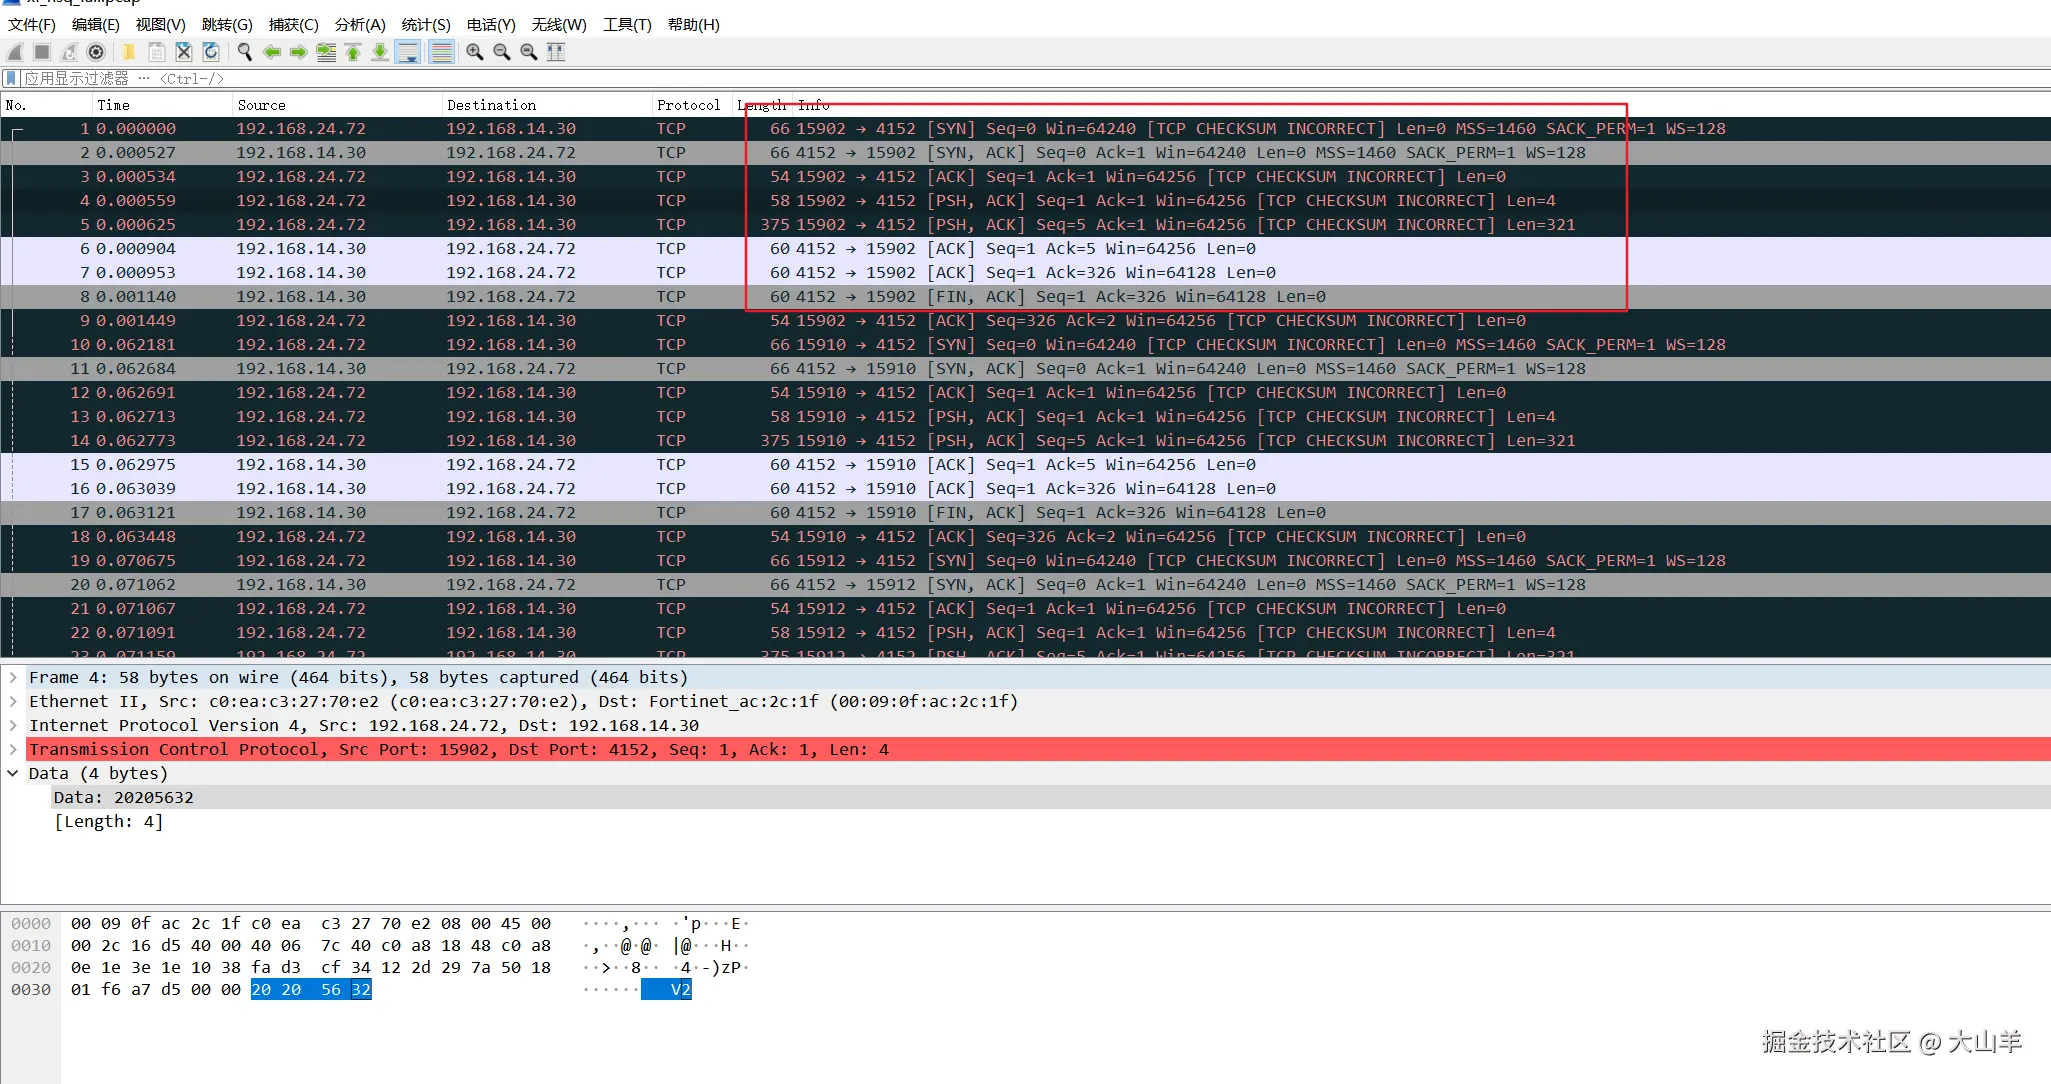2051x1084 pixels.
Task: Expand Frame 4 details tree
Action: pos(13,677)
